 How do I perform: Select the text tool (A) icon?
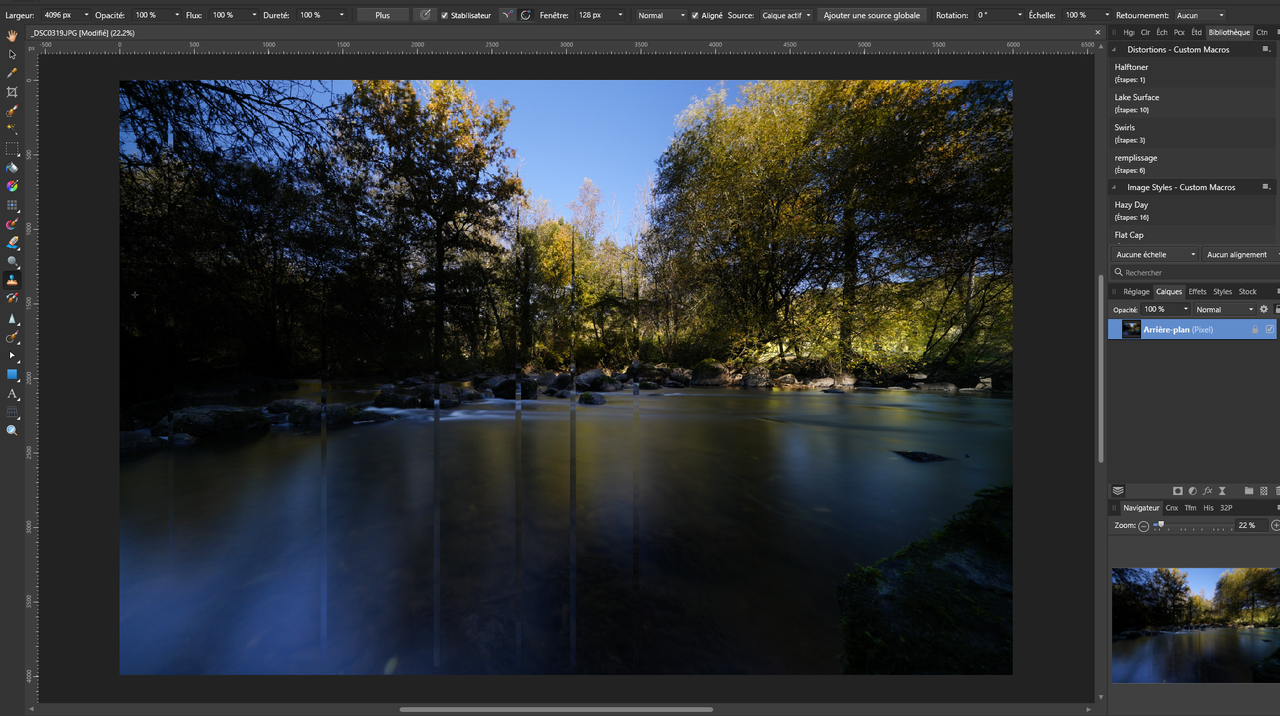pos(12,393)
